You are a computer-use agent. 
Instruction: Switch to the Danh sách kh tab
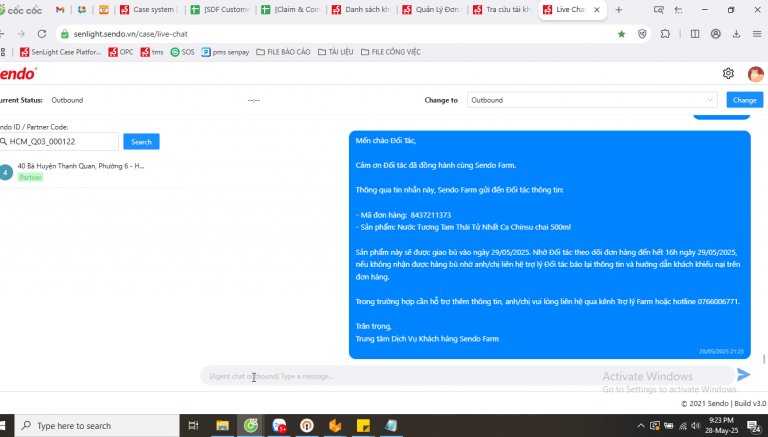tap(363, 10)
